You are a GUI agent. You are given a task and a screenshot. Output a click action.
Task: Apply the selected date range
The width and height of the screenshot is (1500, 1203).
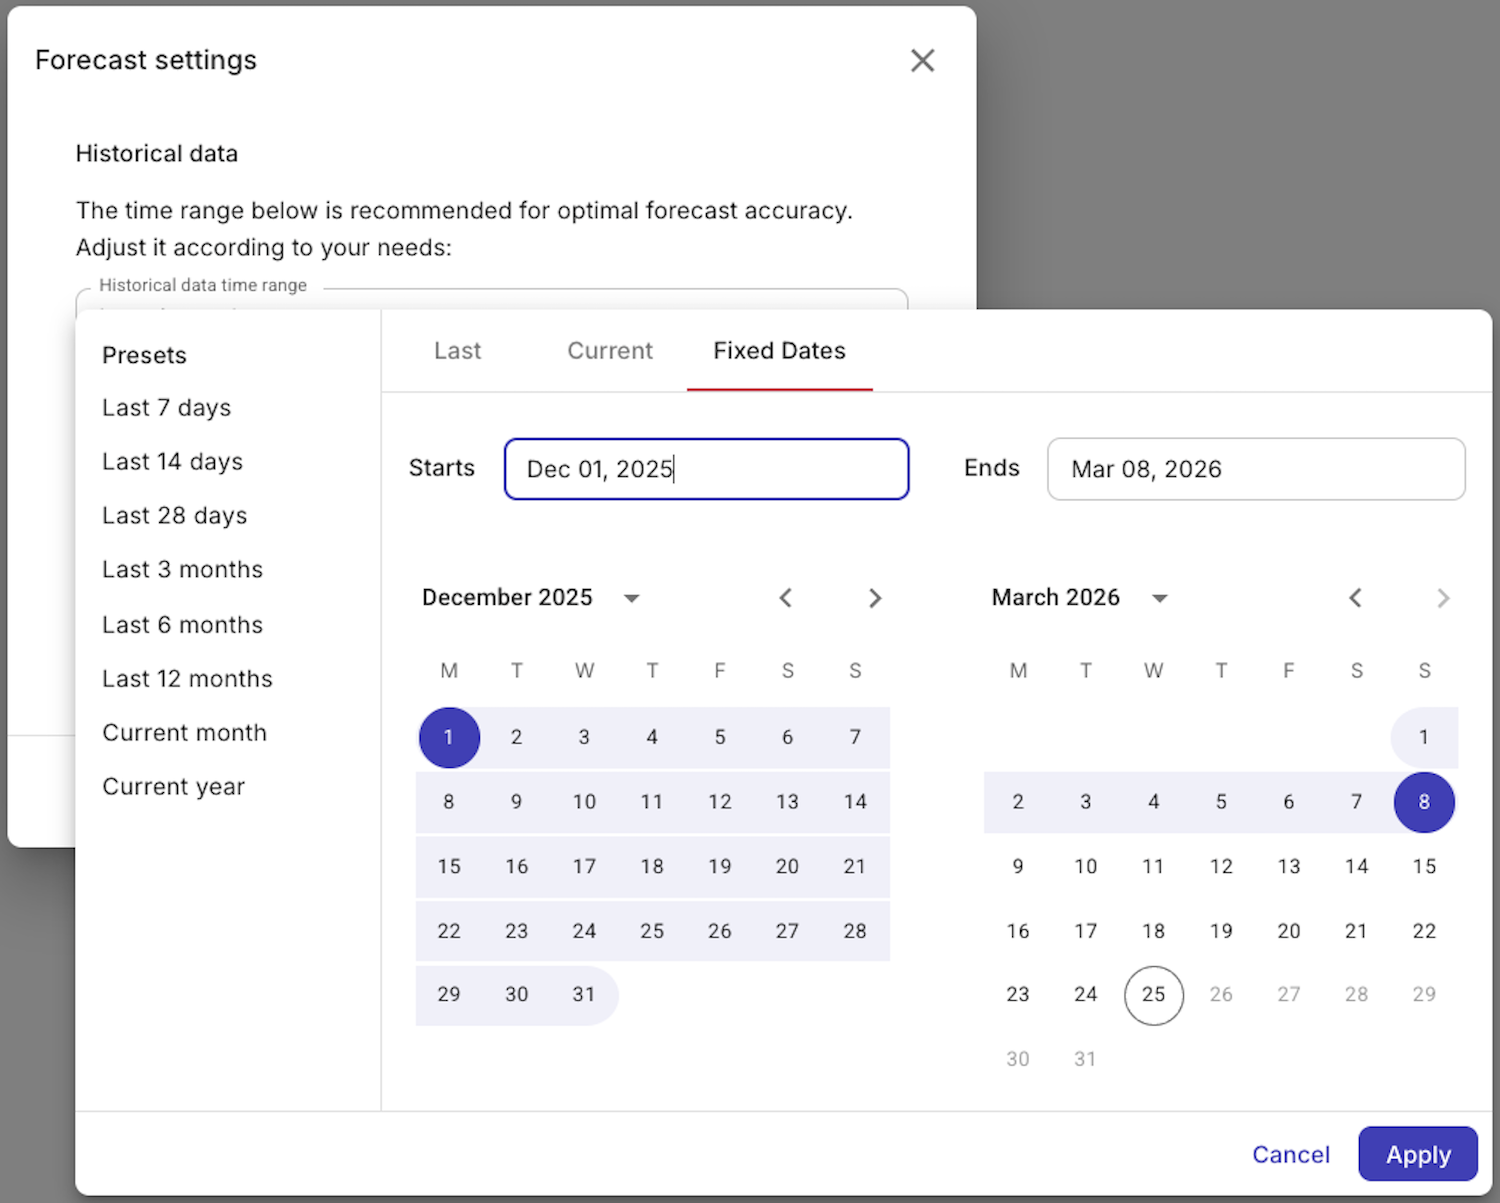[1417, 1153]
